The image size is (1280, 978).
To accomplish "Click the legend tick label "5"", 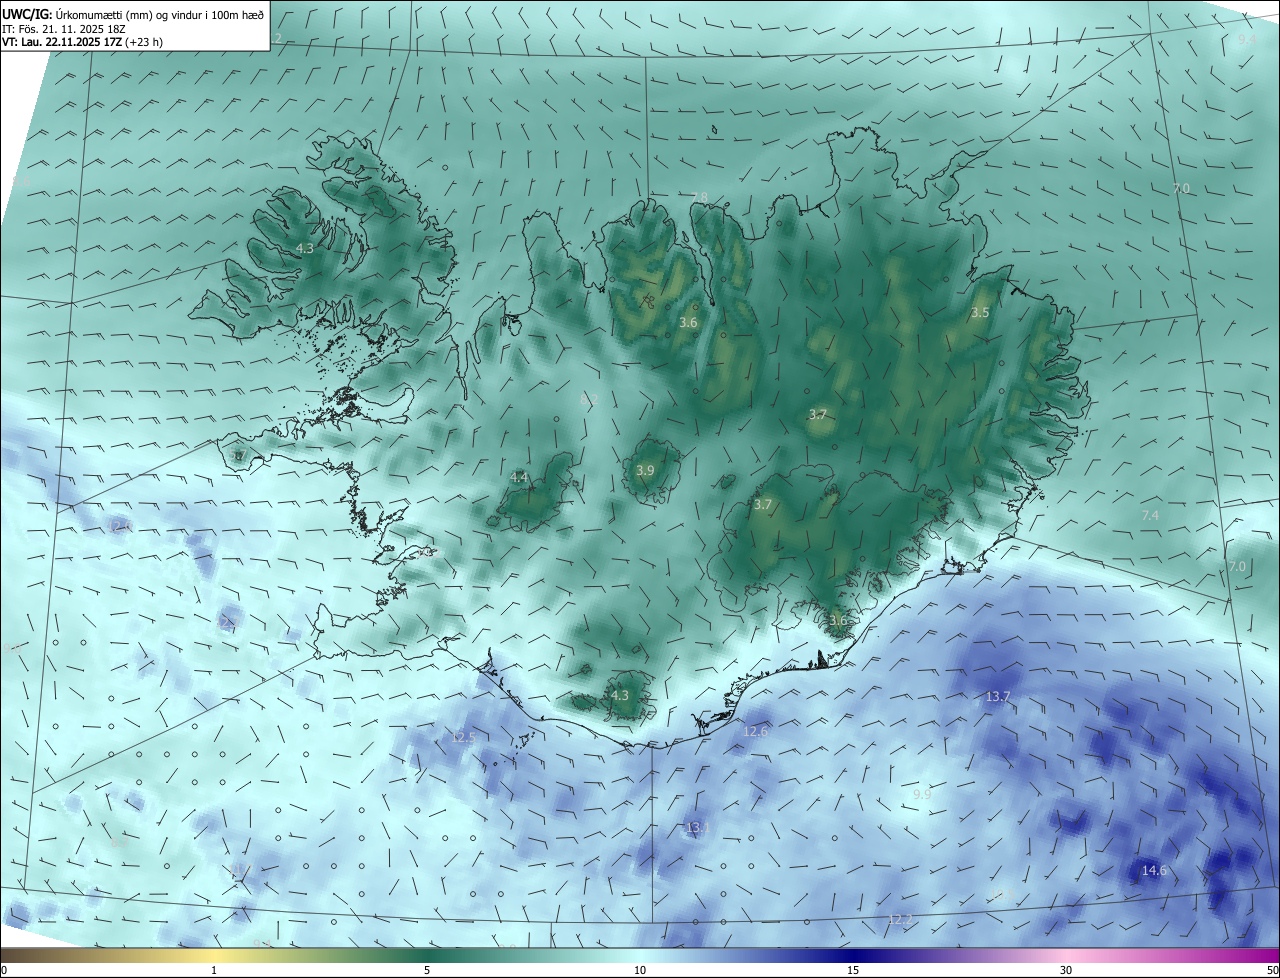I will [427, 971].
